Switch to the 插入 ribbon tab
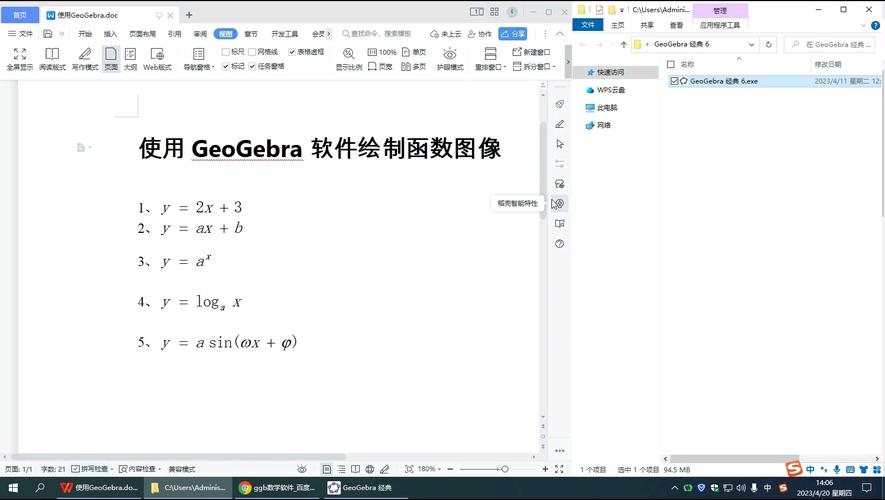885x500 pixels. (110, 34)
